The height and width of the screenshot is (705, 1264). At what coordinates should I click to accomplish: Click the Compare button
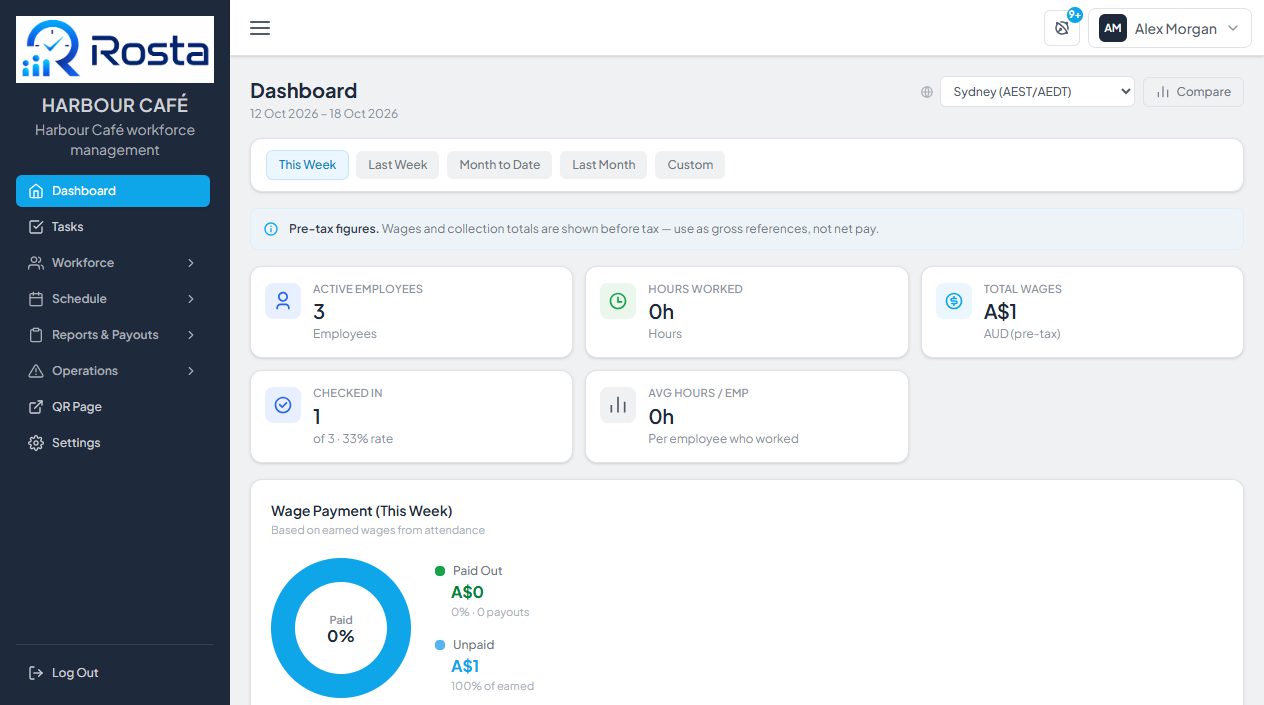(1193, 92)
